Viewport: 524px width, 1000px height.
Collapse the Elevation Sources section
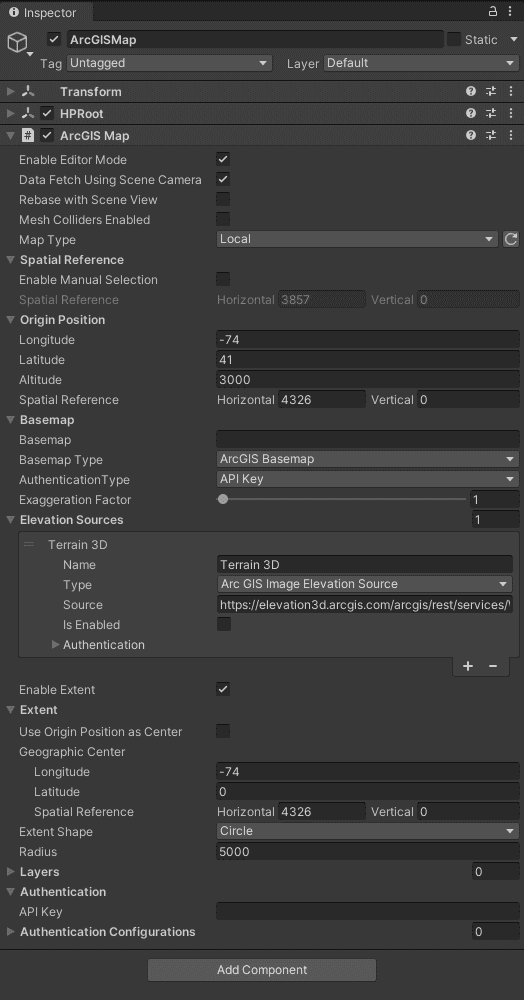10,520
